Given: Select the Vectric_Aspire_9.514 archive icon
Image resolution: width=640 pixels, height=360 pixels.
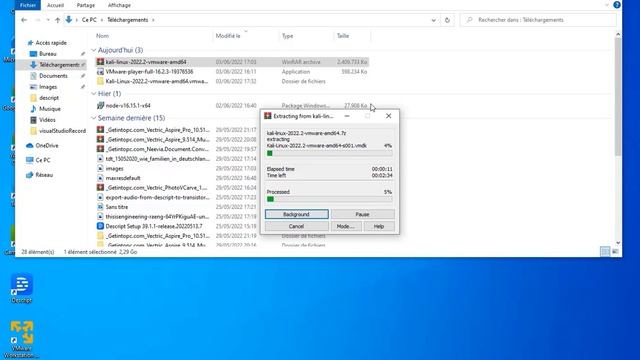Looking at the screenshot, I should tap(100, 139).
